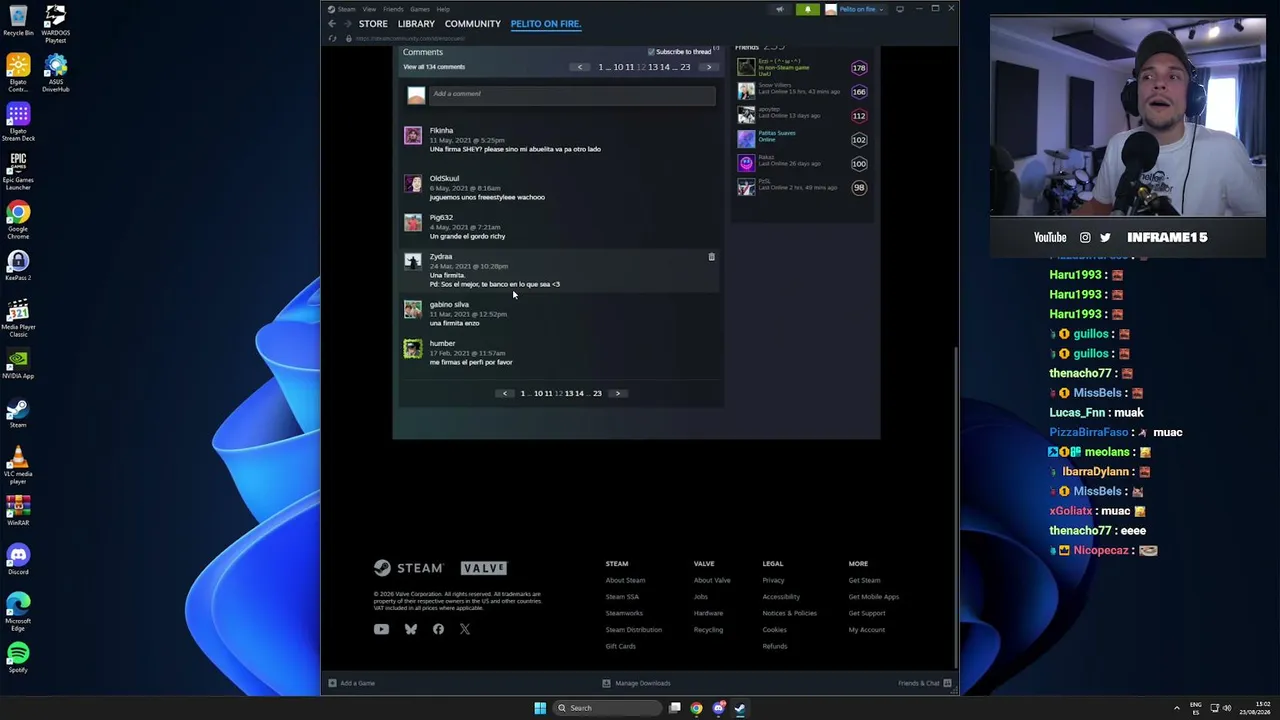Viewport: 1280px width, 720px height.
Task: Open the PELITO ON FIRE. tab
Action: point(546,23)
